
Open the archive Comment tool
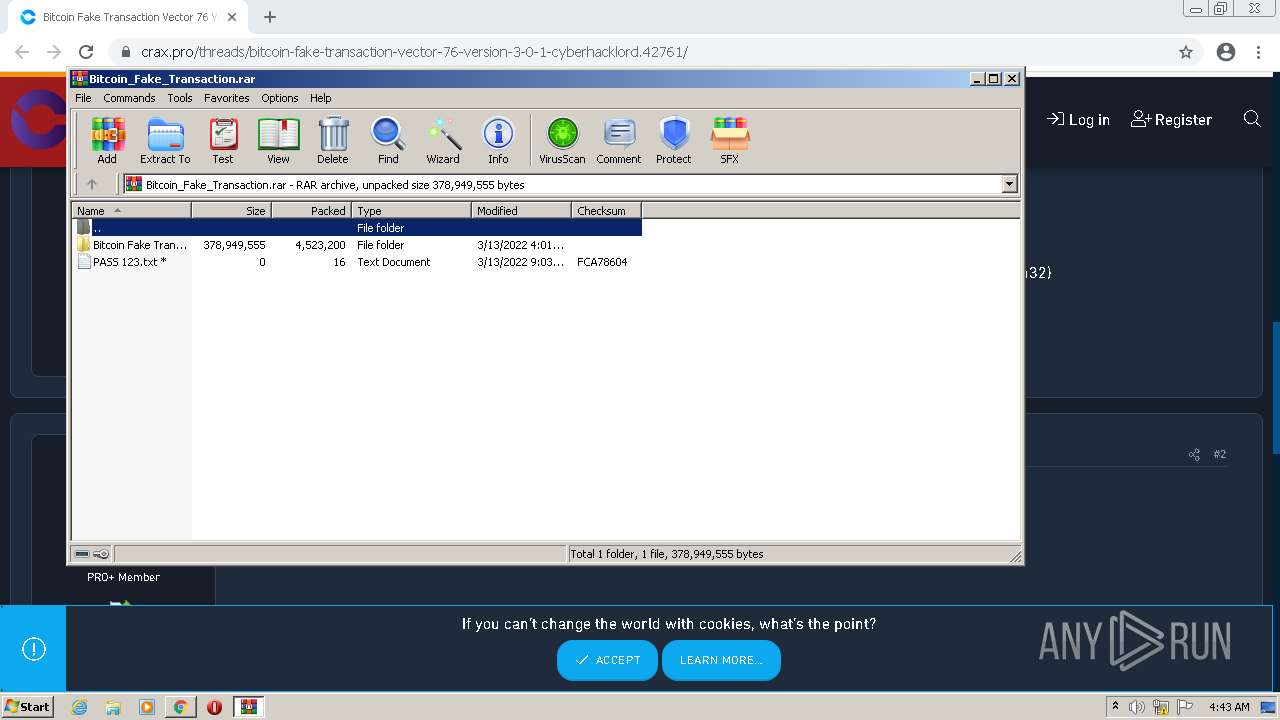(x=619, y=140)
